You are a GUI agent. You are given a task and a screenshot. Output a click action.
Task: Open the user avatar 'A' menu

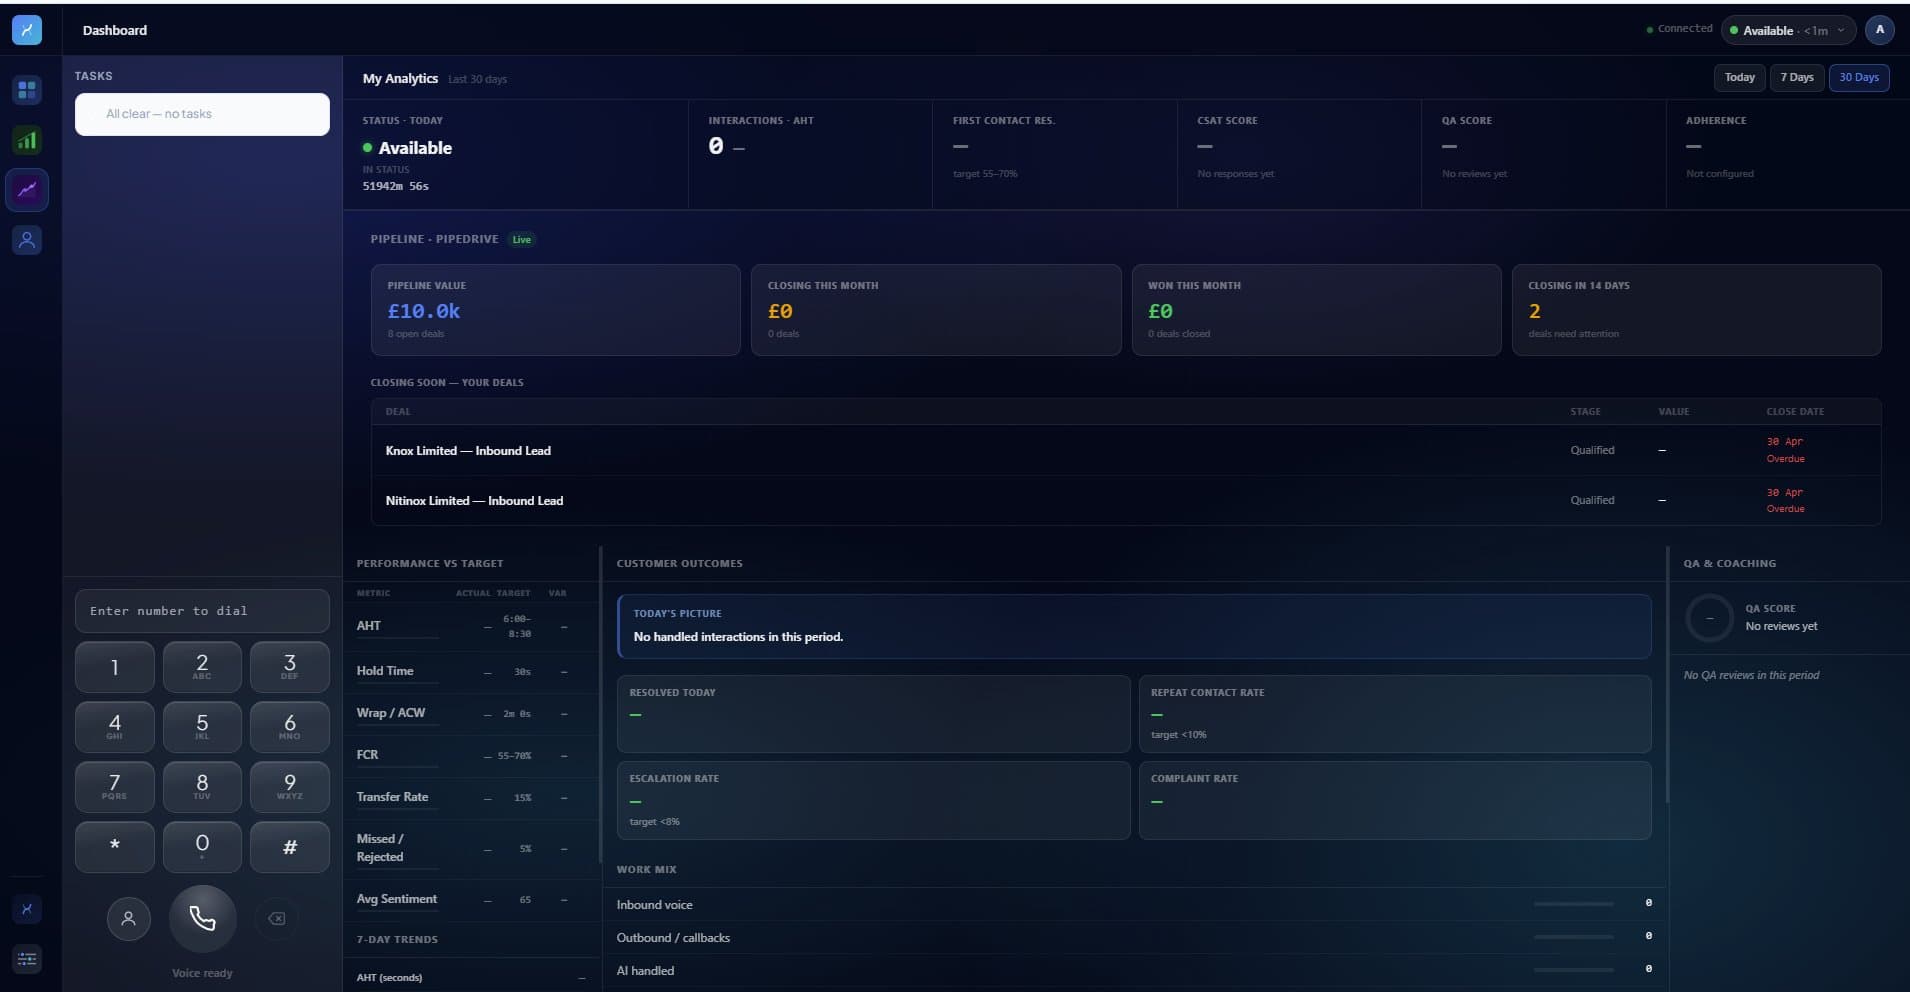1879,30
